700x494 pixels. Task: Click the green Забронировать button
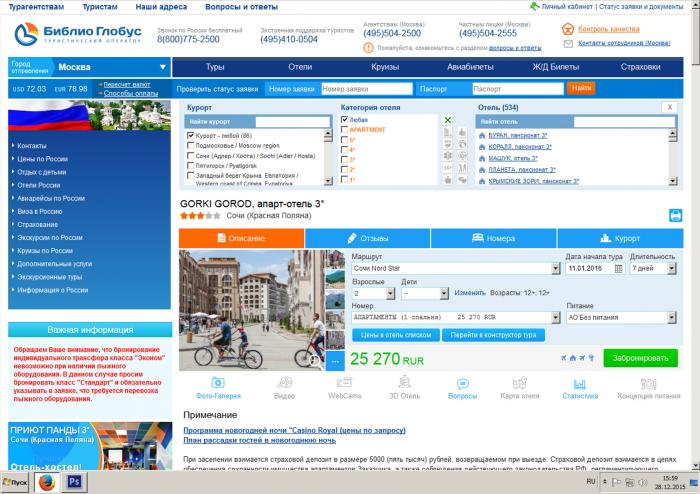coord(640,358)
